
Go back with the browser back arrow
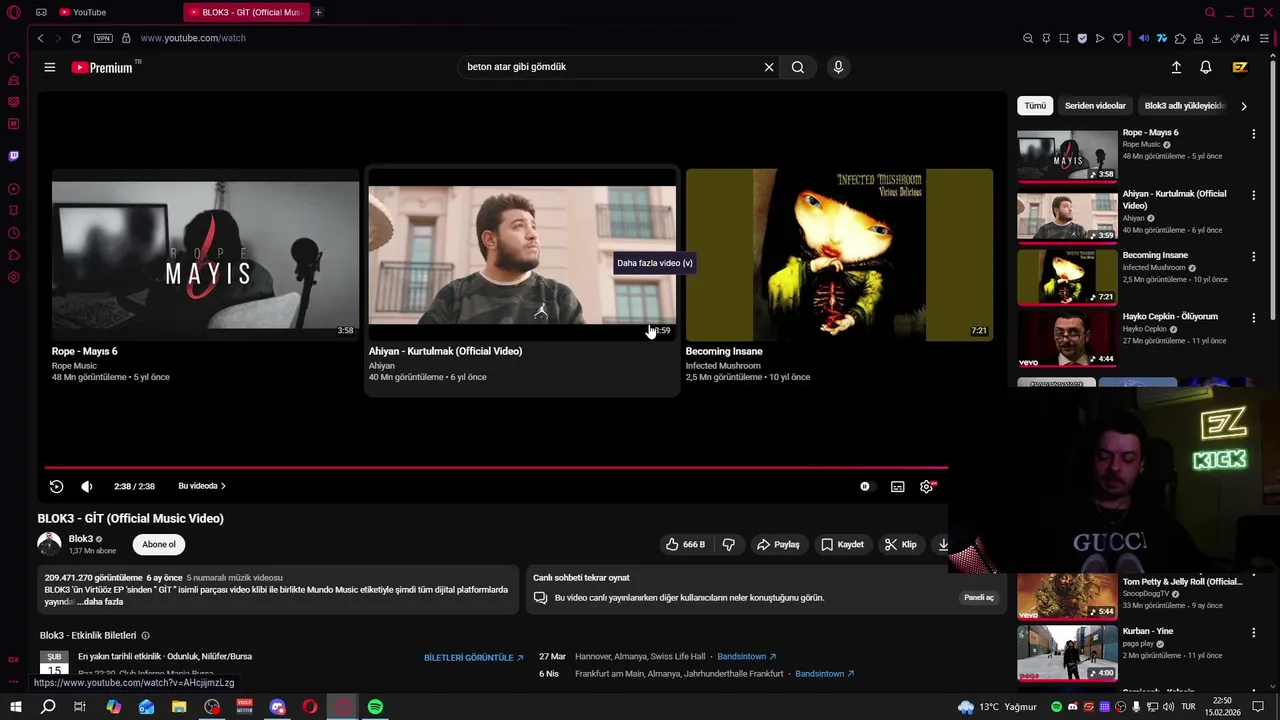pyautogui.click(x=40, y=38)
